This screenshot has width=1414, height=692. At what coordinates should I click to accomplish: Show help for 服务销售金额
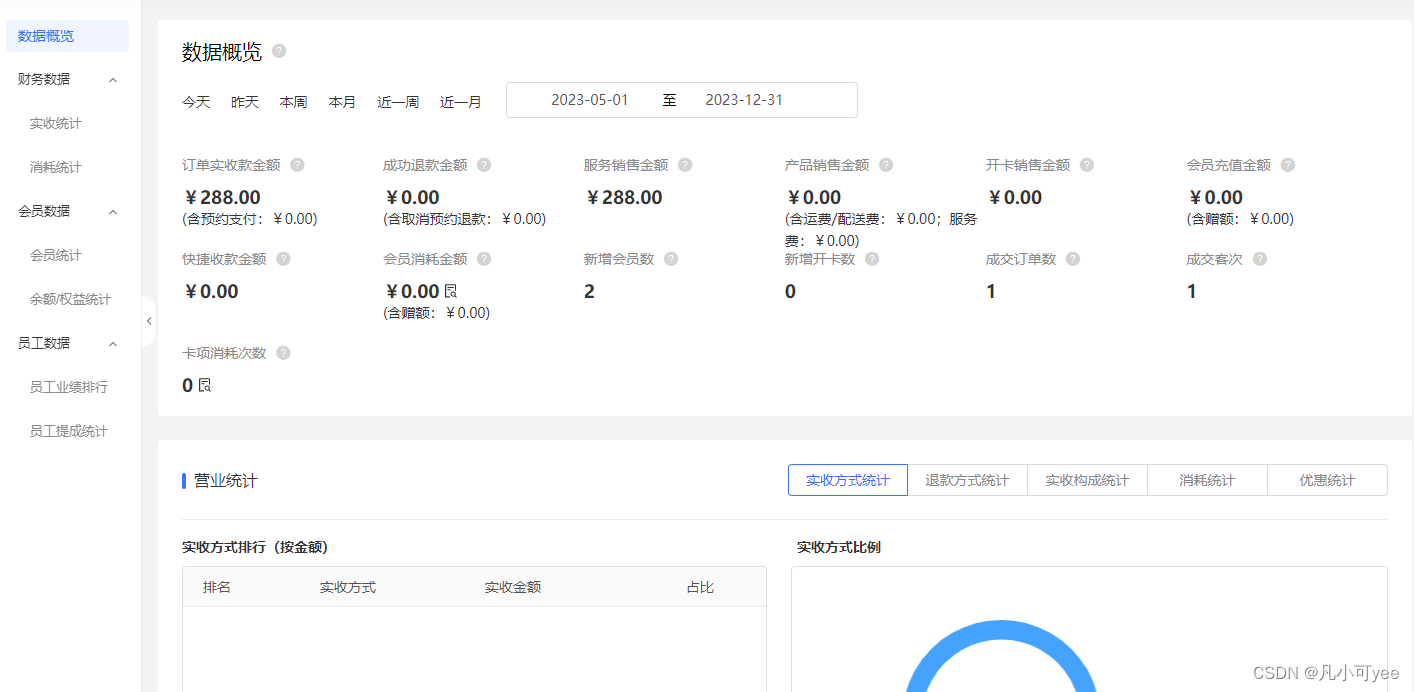pos(685,165)
